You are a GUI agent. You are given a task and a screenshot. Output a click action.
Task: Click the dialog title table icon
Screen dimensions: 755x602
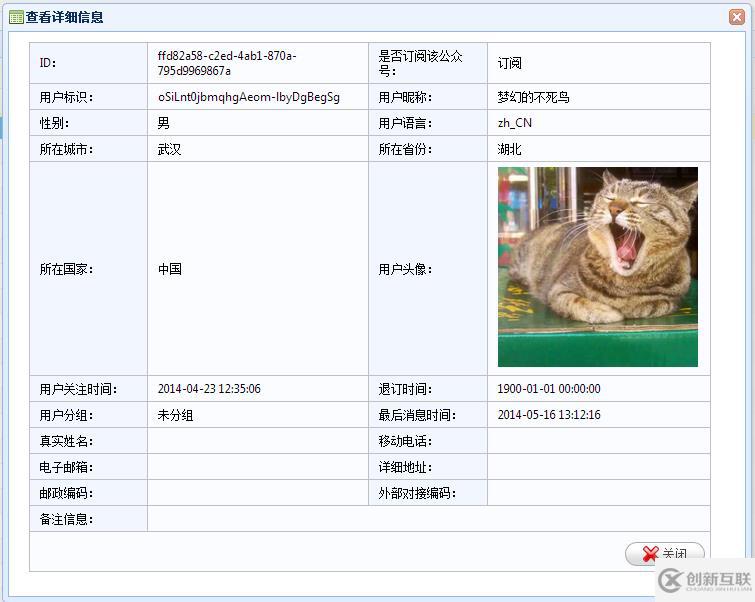(16, 18)
